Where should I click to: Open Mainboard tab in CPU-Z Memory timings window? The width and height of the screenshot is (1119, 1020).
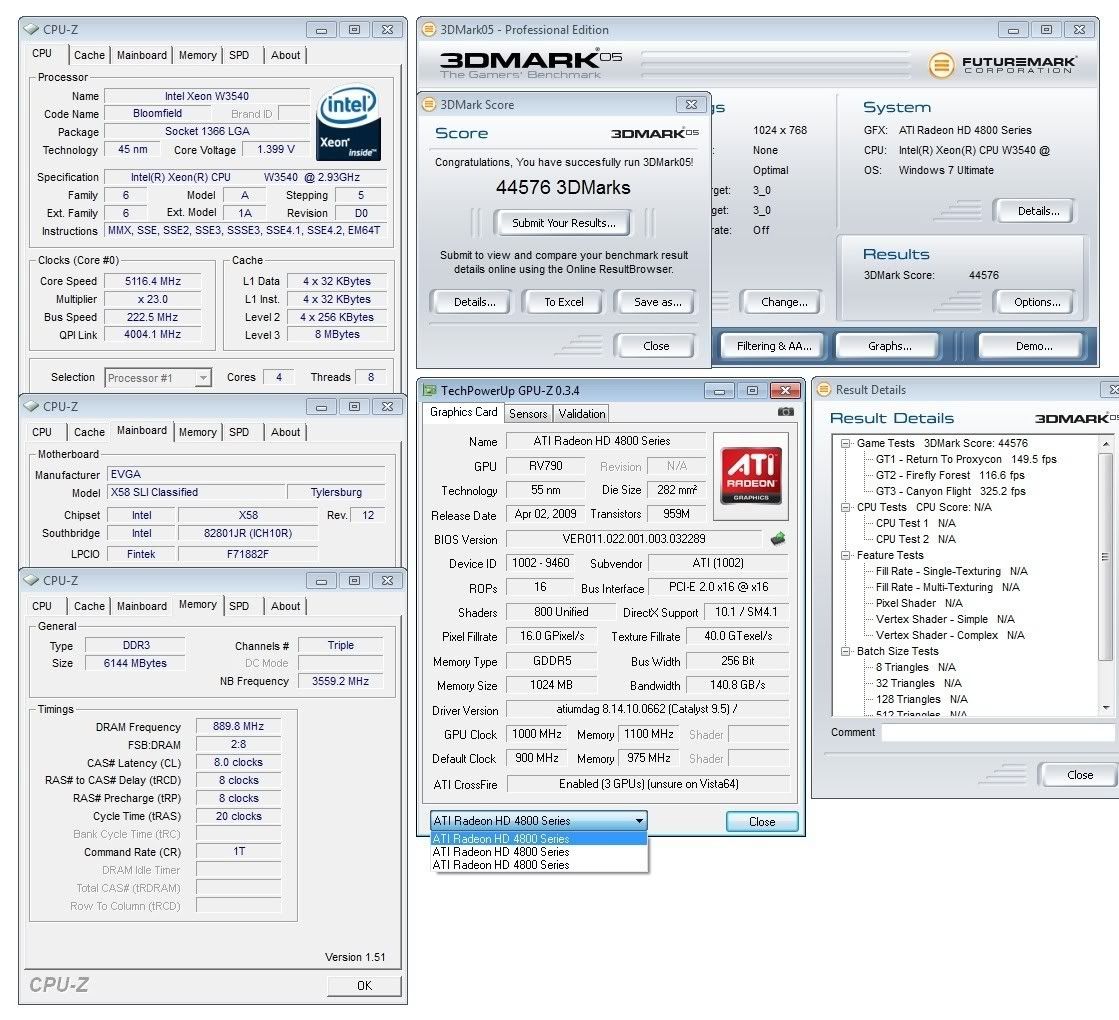141,606
